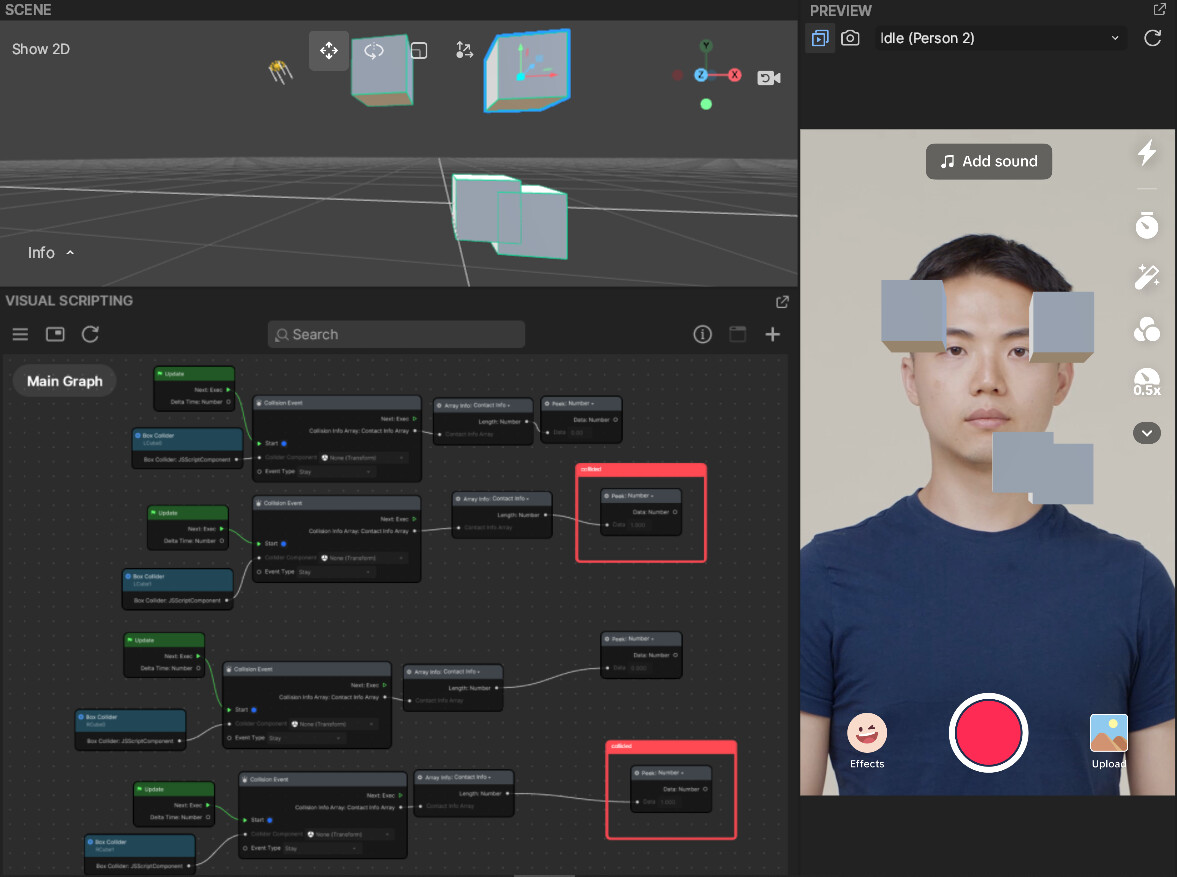Take a preview screenshot with the camera icon
This screenshot has height=877, width=1177.
click(x=850, y=38)
